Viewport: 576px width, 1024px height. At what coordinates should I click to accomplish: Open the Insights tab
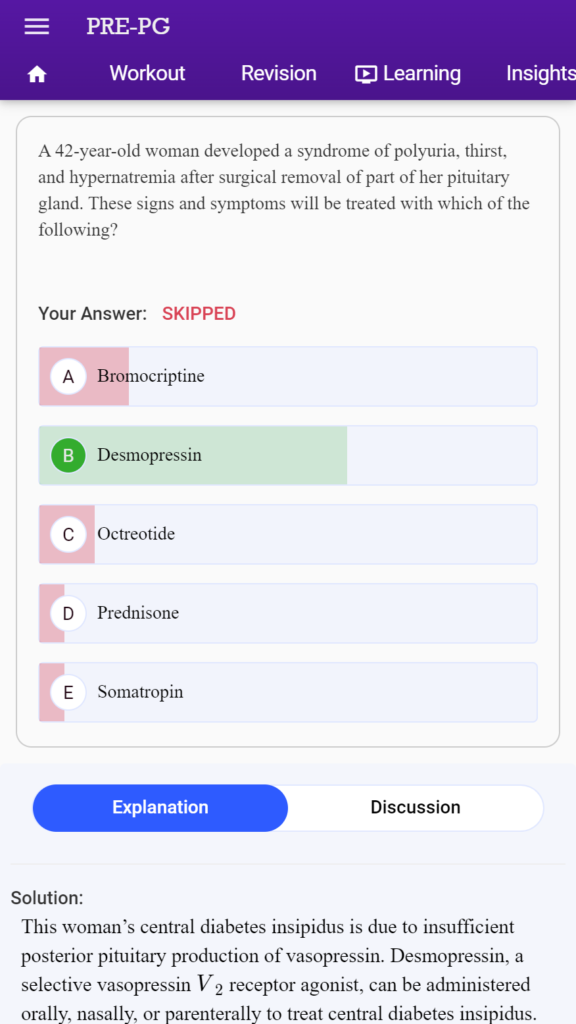click(541, 73)
